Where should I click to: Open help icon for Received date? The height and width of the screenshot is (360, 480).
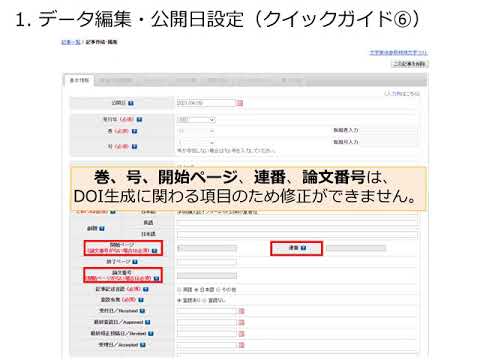[x=142, y=311]
